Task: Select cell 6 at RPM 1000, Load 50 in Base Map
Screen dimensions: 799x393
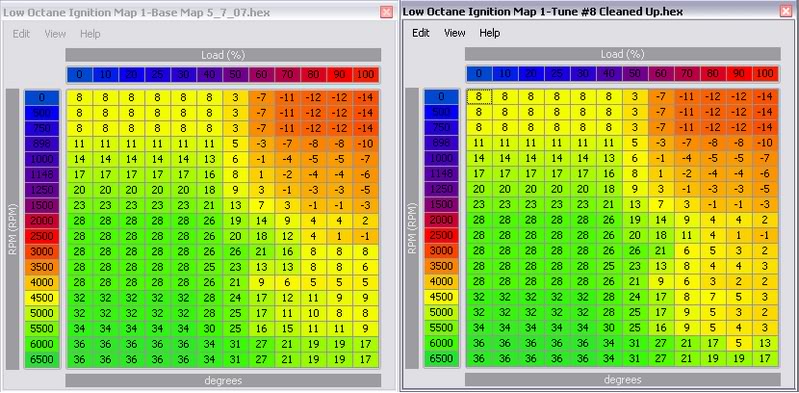Action: [x=235, y=159]
